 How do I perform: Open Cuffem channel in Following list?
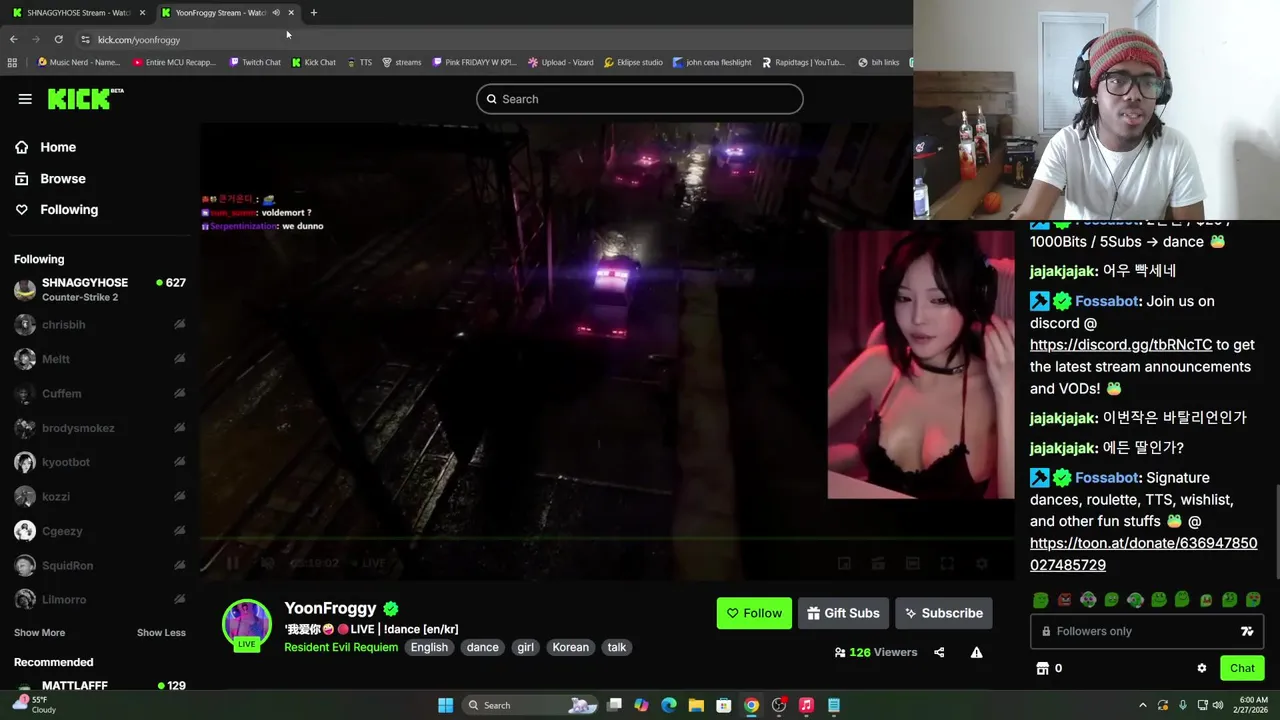coord(100,393)
